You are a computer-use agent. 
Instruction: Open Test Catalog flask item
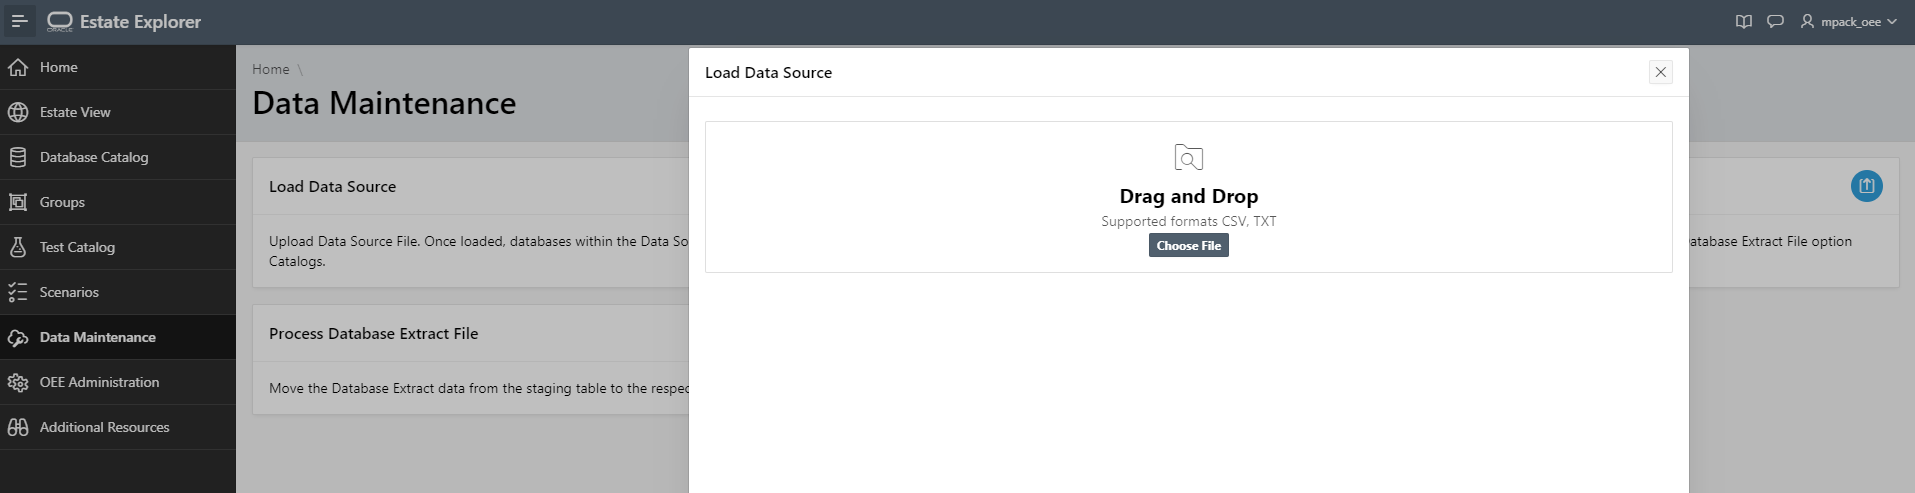coord(118,247)
